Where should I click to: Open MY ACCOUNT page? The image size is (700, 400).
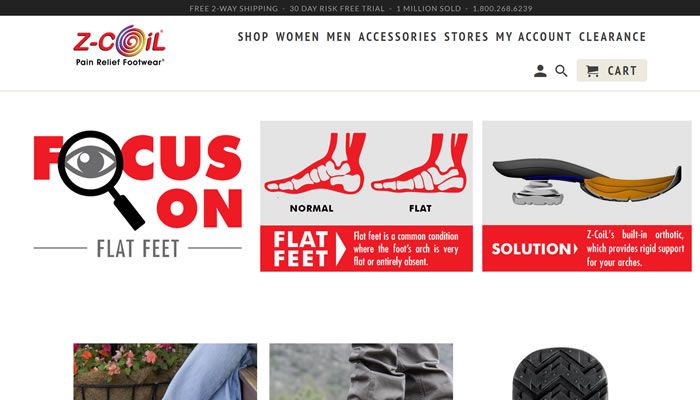[533, 37]
